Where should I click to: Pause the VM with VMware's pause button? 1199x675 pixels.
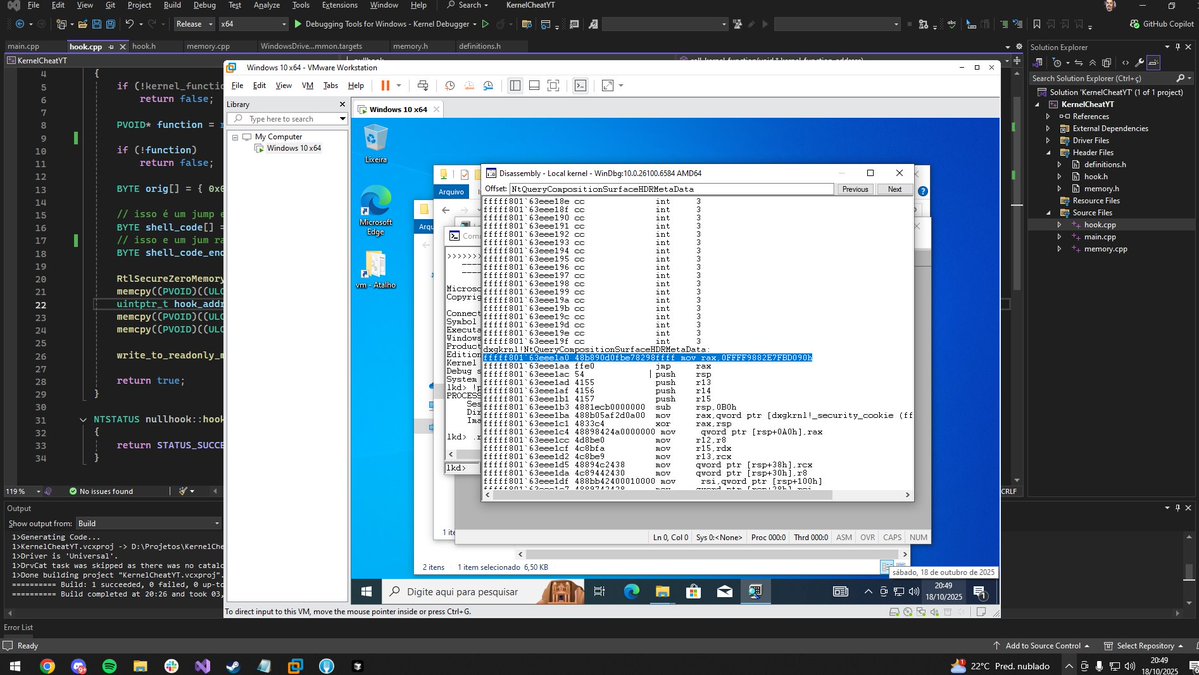(x=385, y=86)
